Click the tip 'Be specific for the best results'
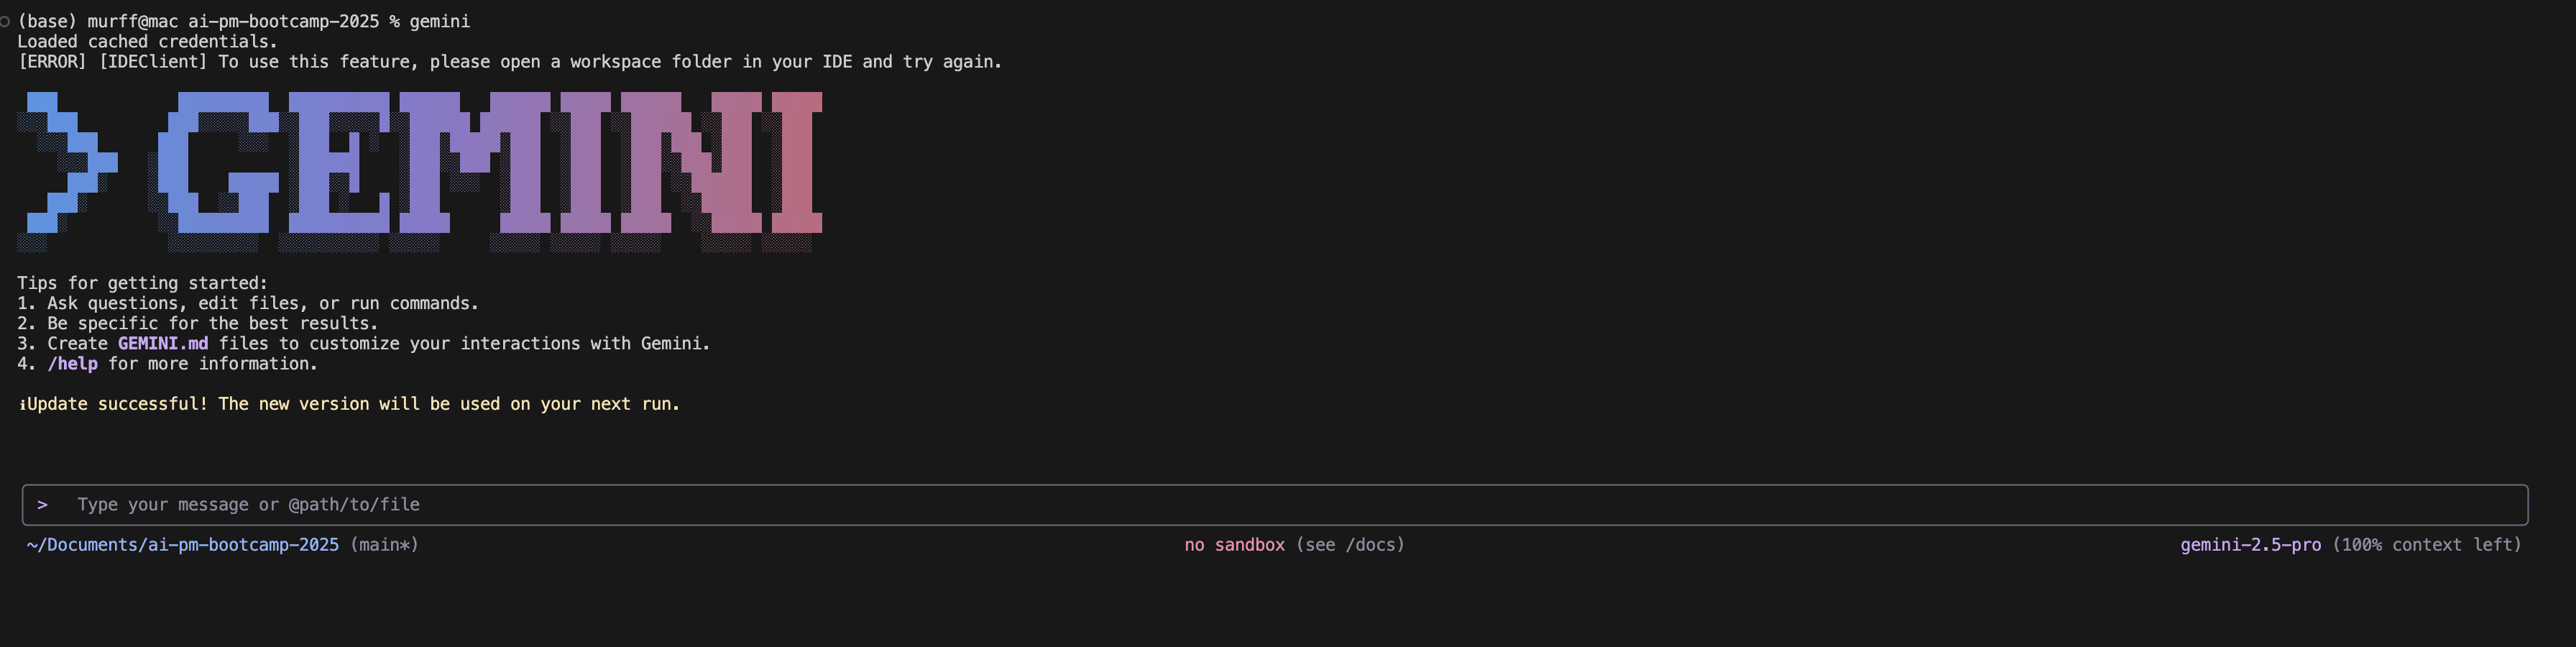This screenshot has height=647, width=2576. (212, 324)
